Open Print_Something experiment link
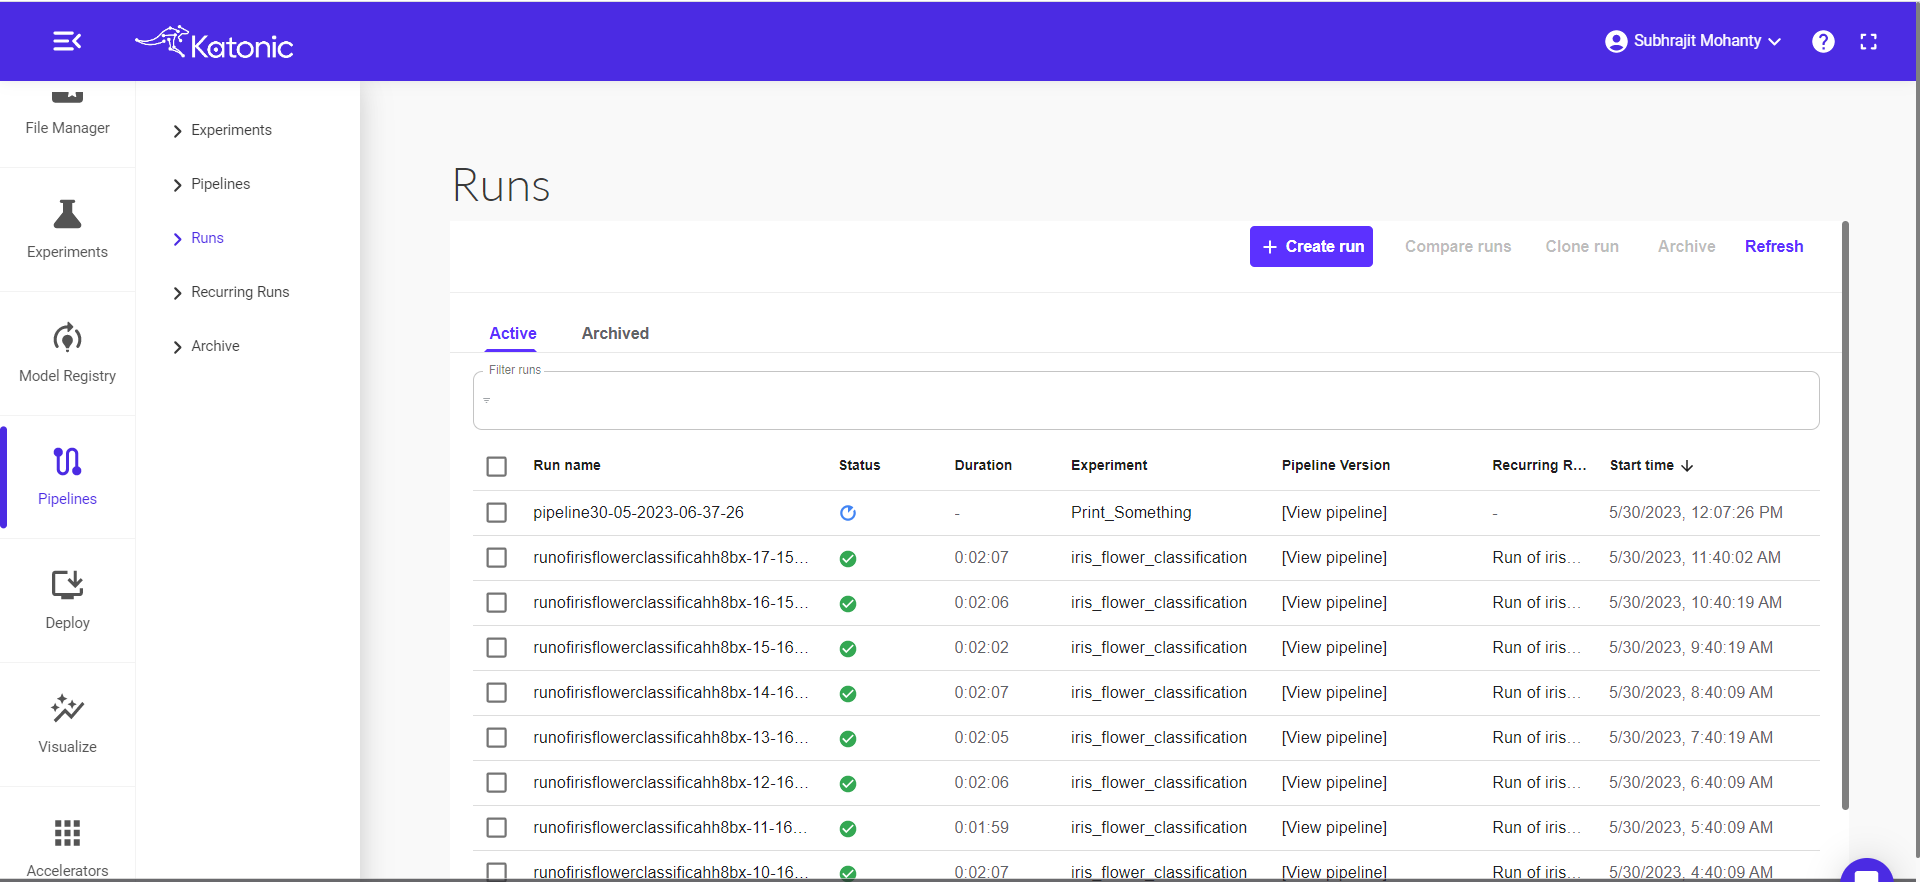 1131,512
